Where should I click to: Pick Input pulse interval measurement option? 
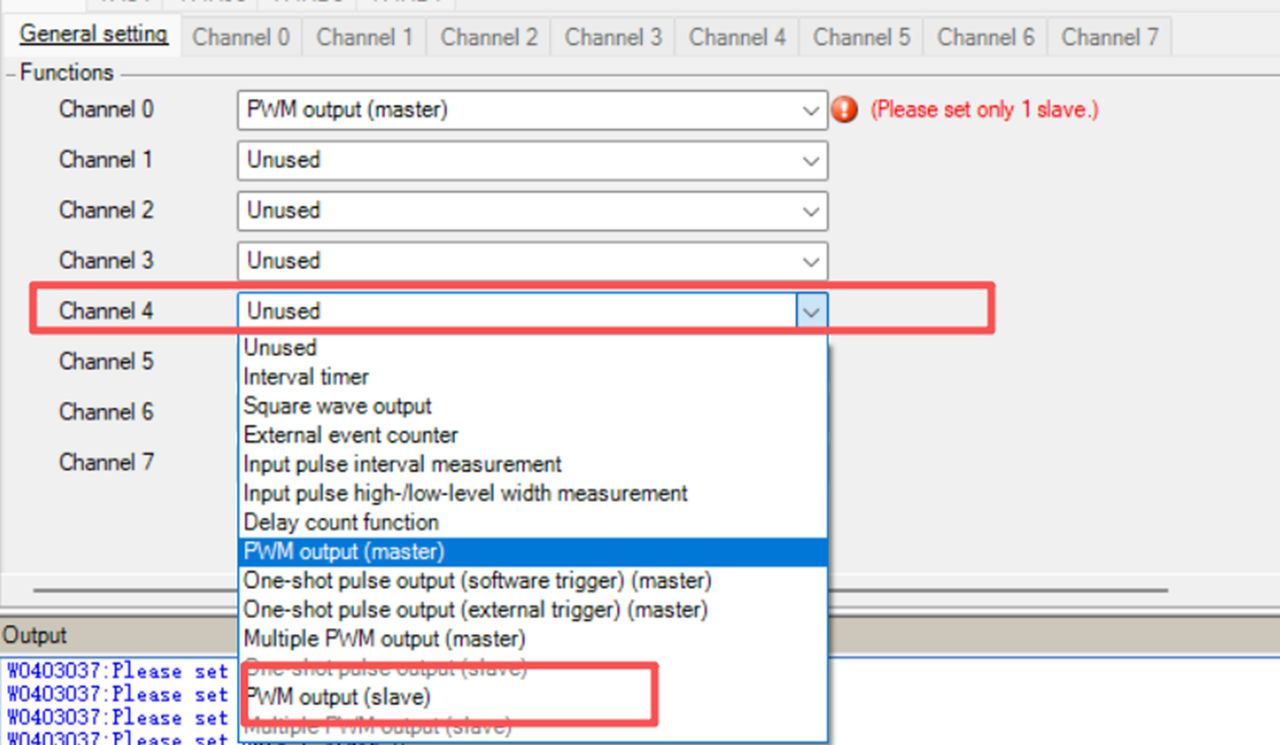[402, 464]
